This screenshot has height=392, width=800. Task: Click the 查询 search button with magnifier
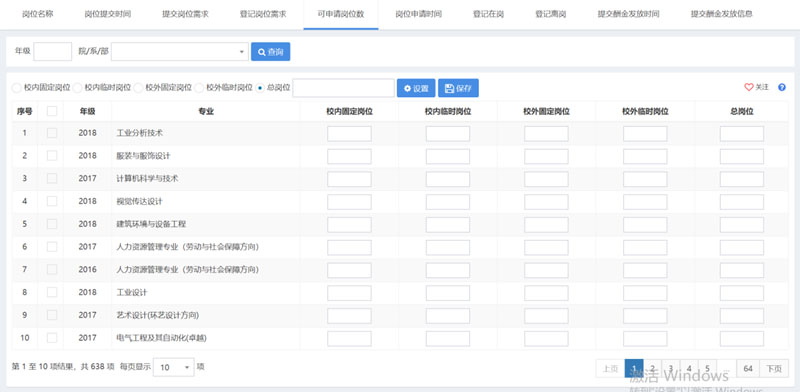(x=270, y=52)
